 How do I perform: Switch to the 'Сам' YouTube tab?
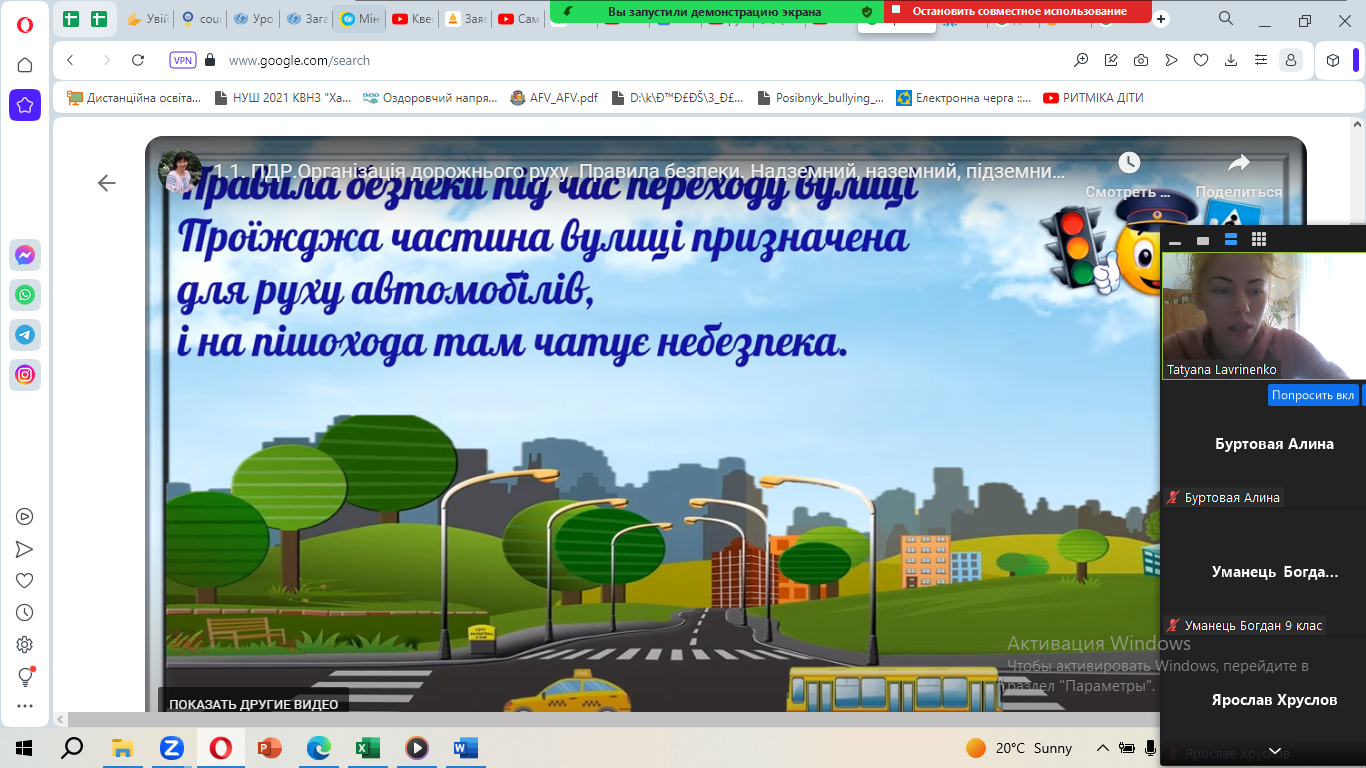pos(518,19)
